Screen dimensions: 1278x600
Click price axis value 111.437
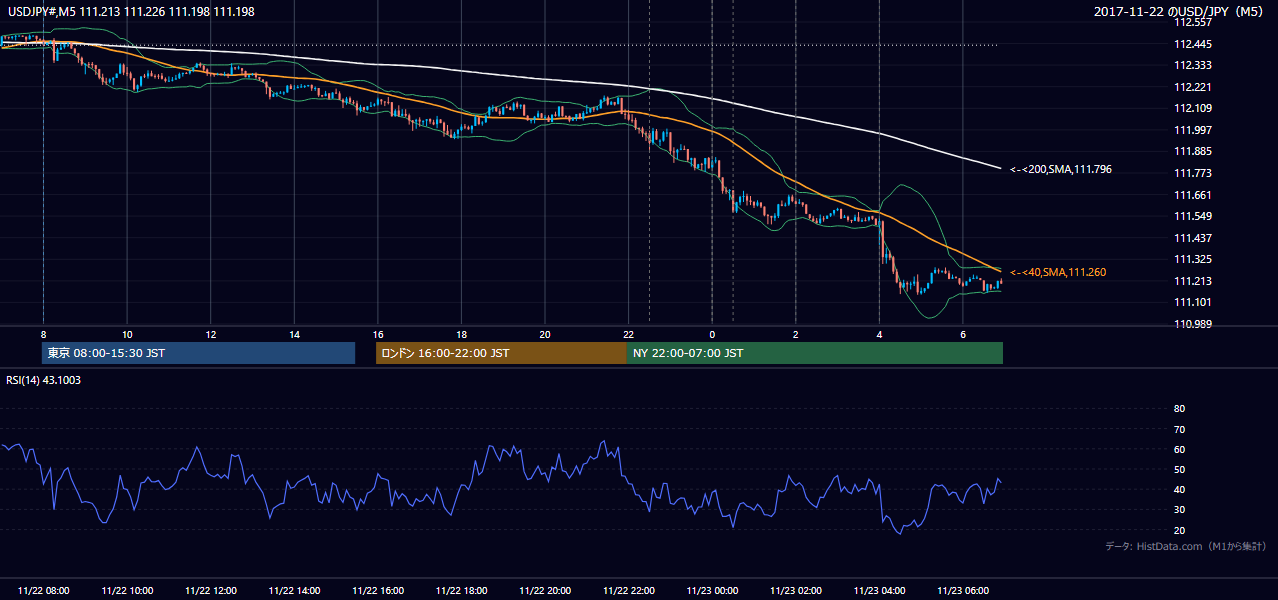pos(1192,238)
